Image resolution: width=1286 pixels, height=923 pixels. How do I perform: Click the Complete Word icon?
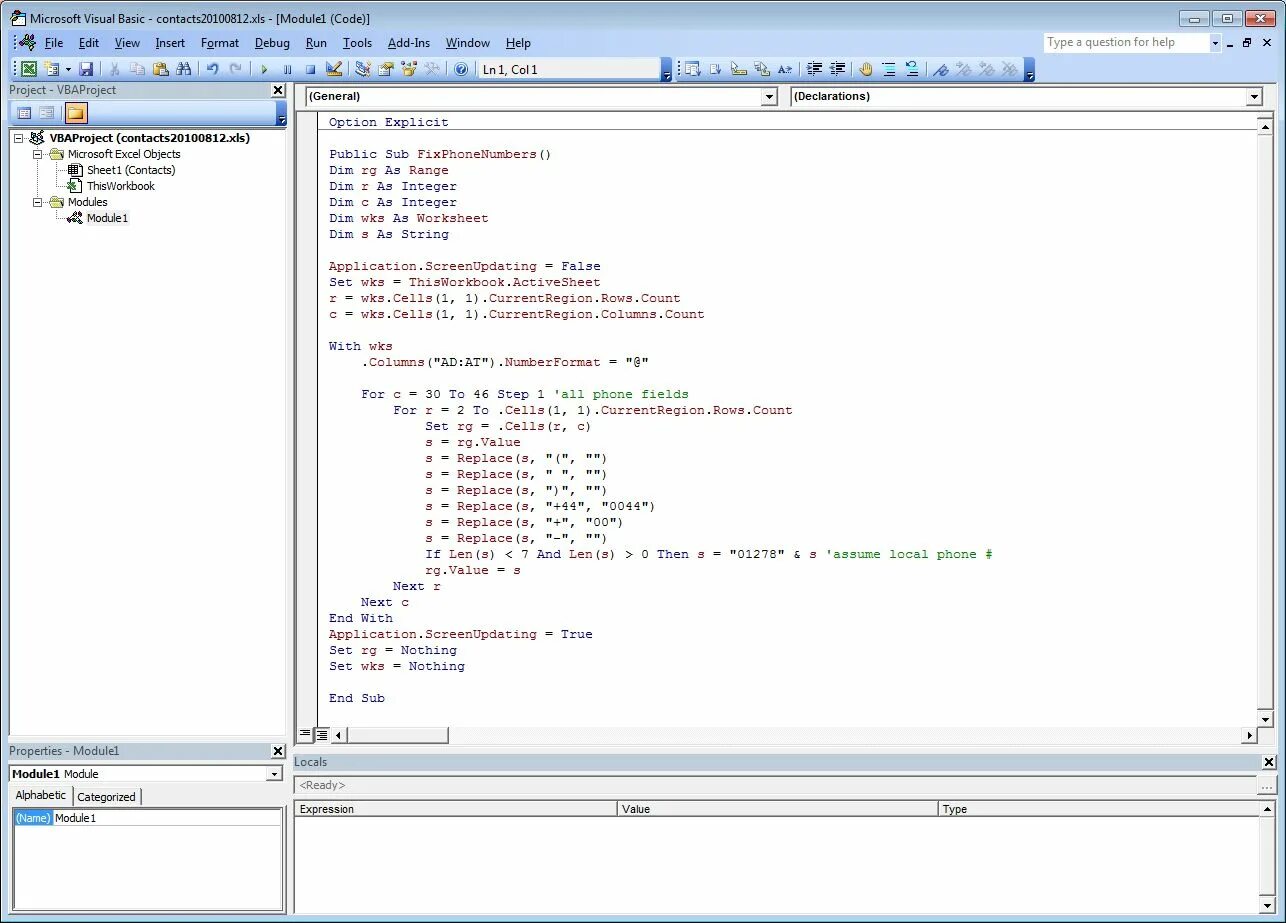(x=785, y=69)
